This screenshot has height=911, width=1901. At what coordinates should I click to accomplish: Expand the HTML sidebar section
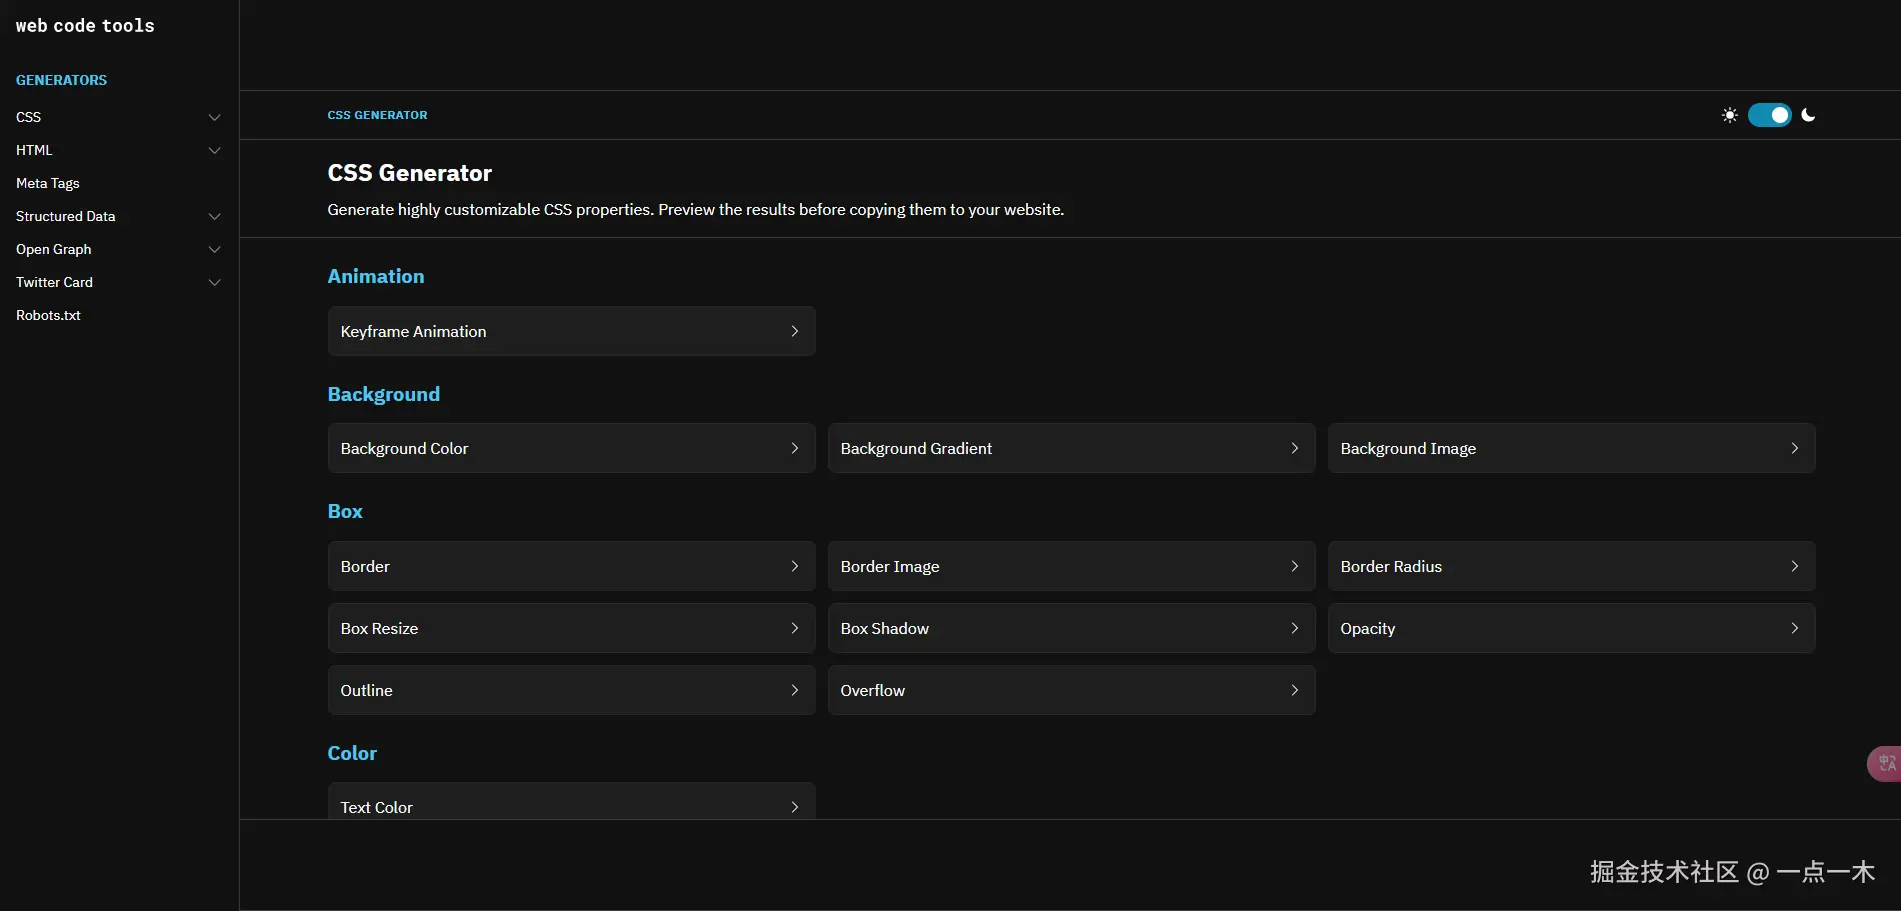point(214,150)
